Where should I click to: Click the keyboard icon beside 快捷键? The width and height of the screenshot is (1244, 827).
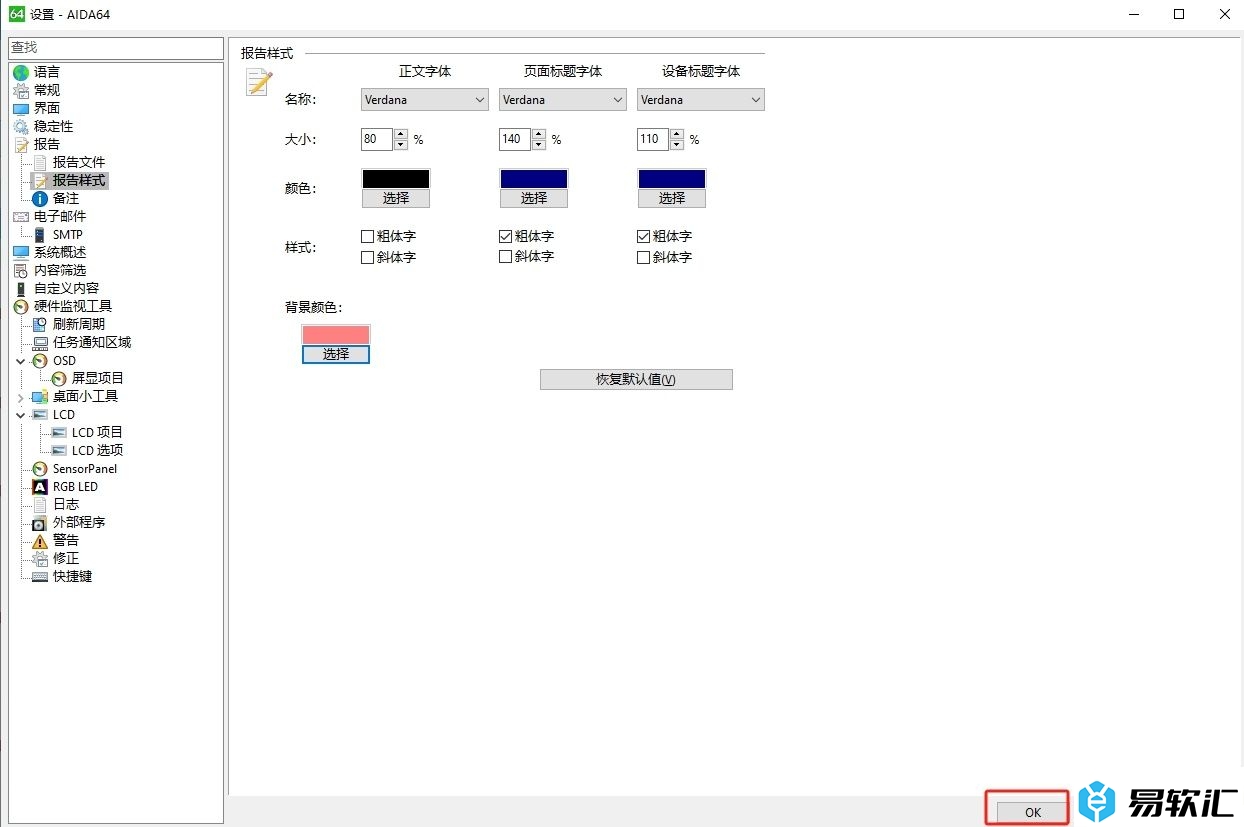[40, 576]
